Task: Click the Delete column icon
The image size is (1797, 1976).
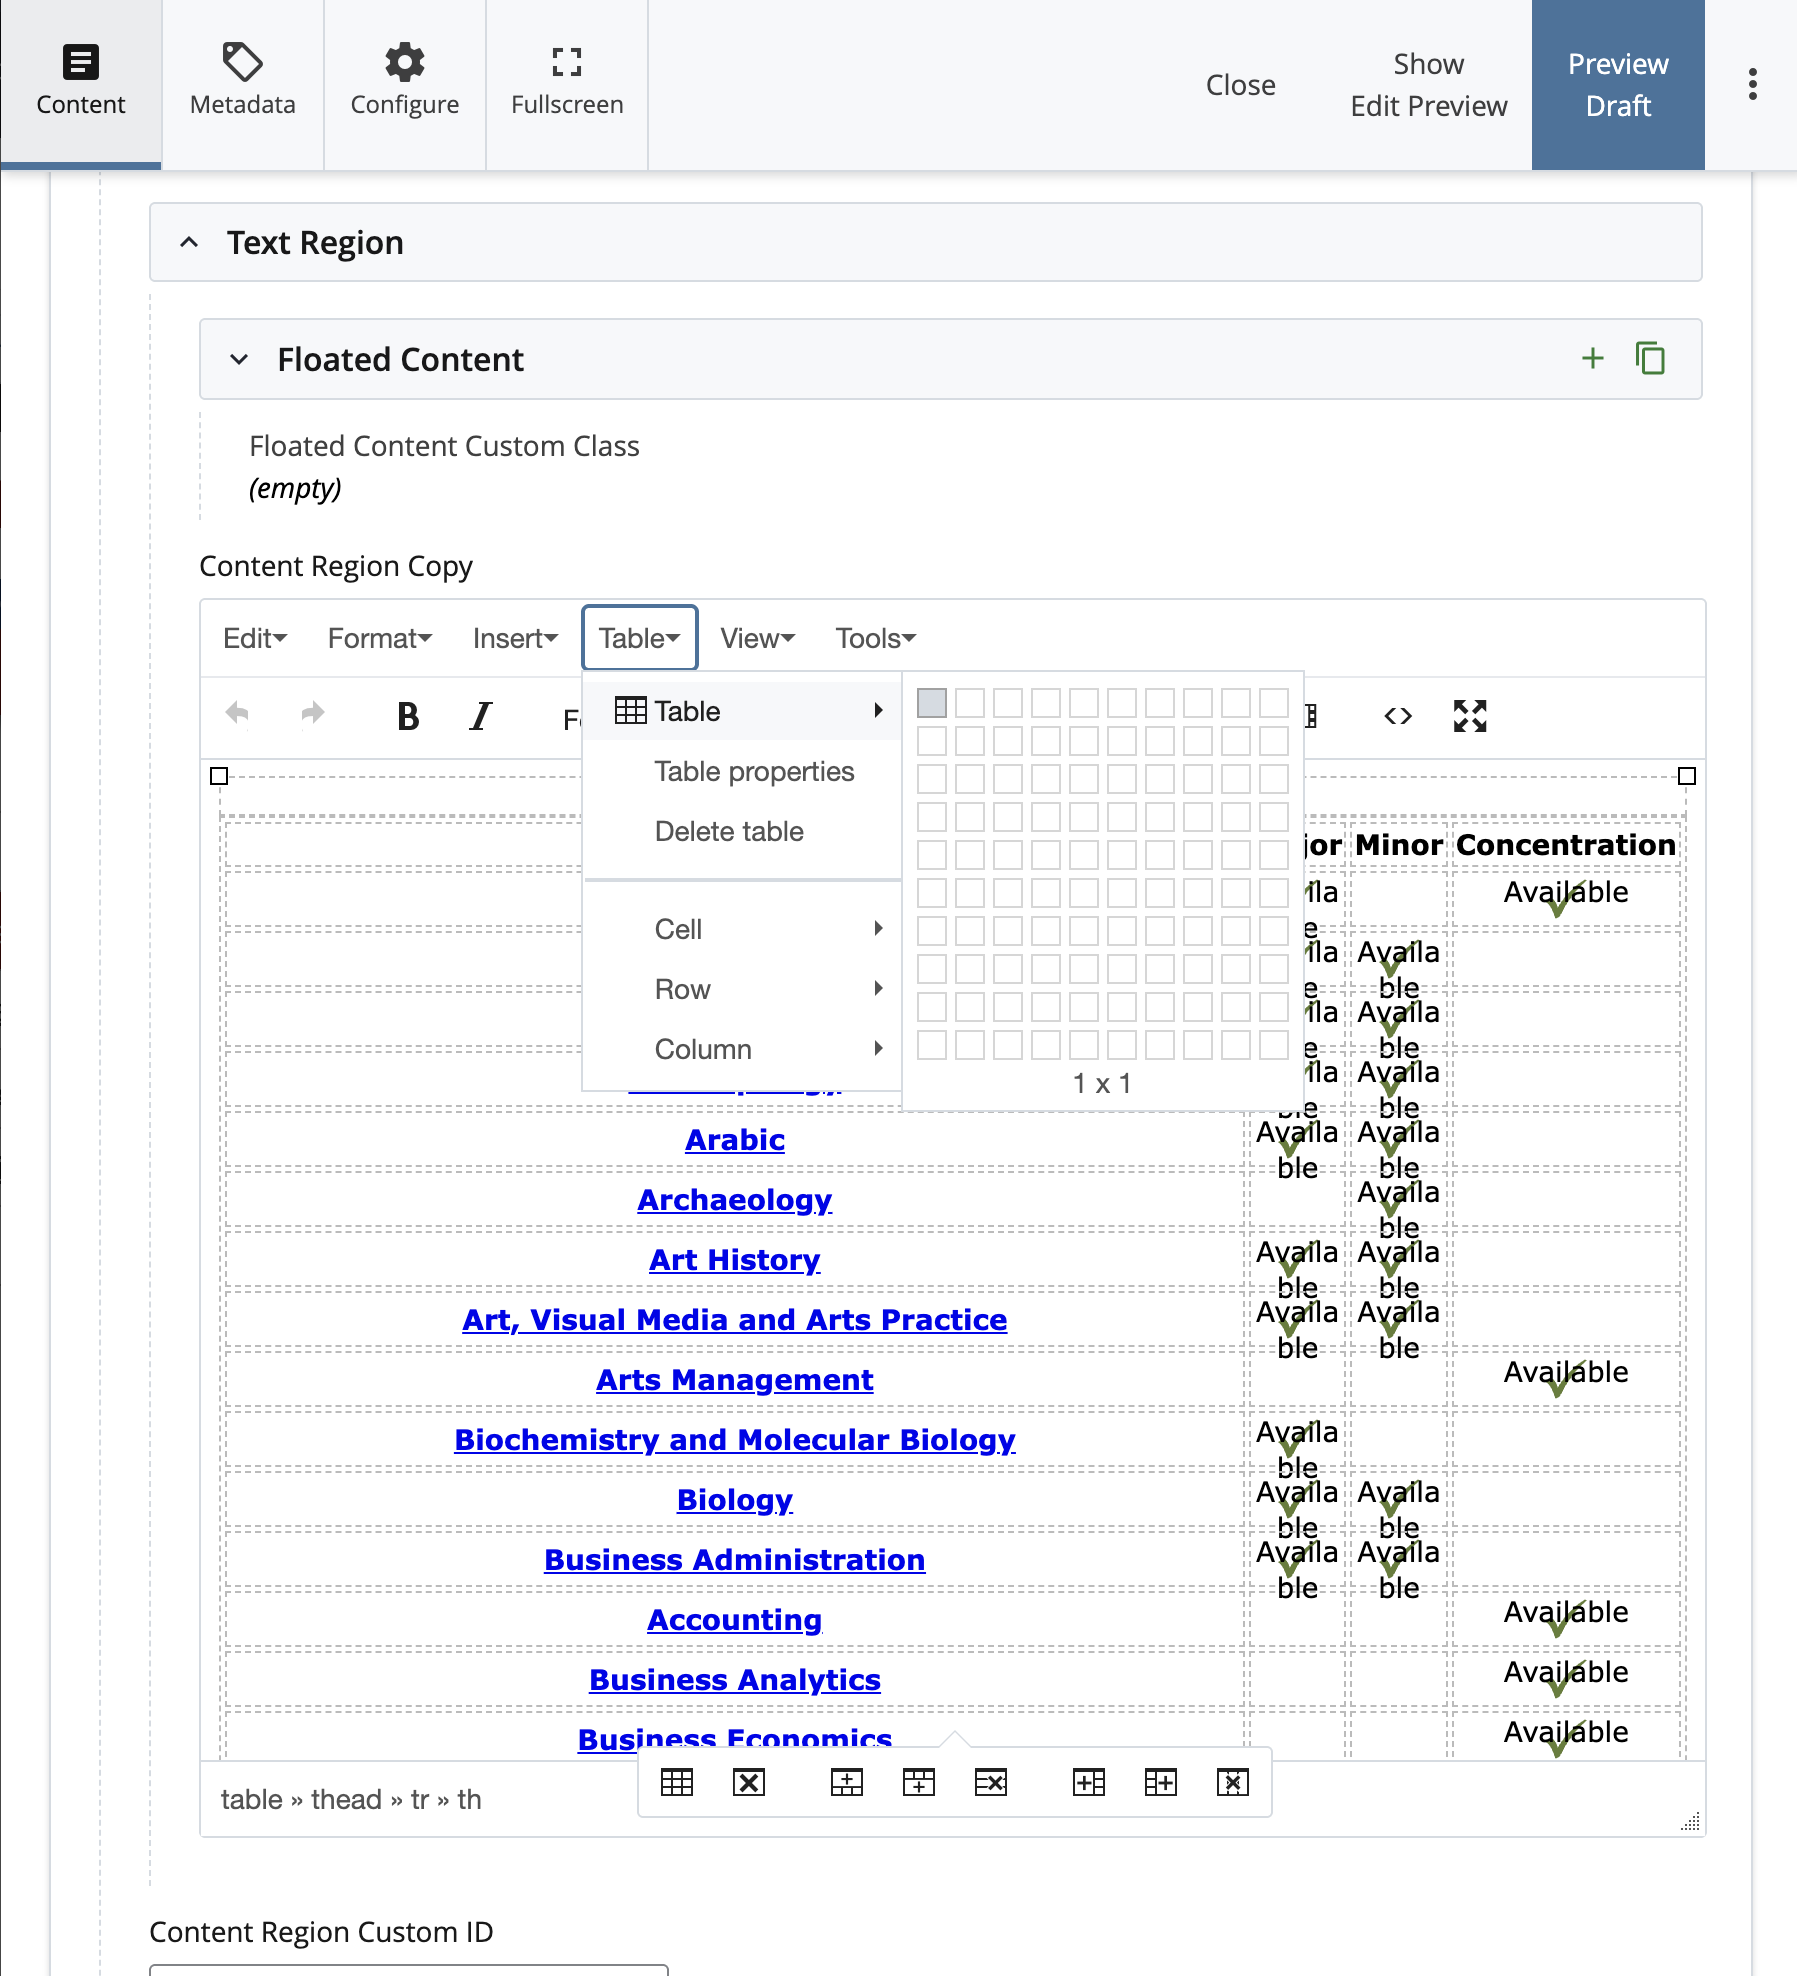Action: pyautogui.click(x=1232, y=1782)
